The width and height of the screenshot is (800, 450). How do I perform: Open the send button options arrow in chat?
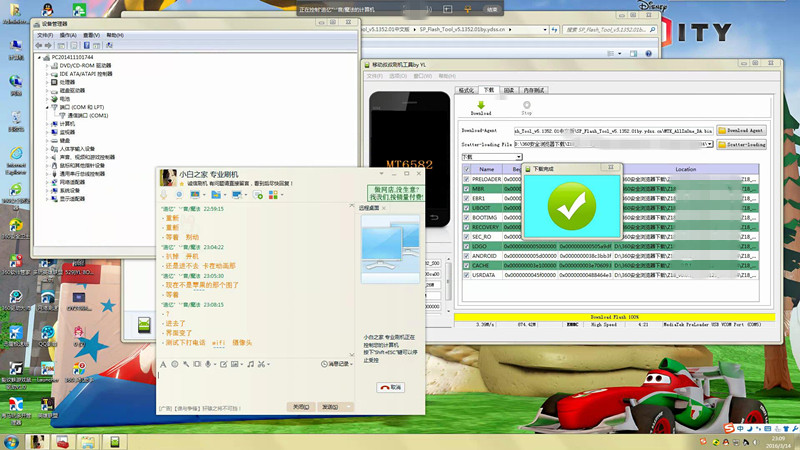pos(348,407)
